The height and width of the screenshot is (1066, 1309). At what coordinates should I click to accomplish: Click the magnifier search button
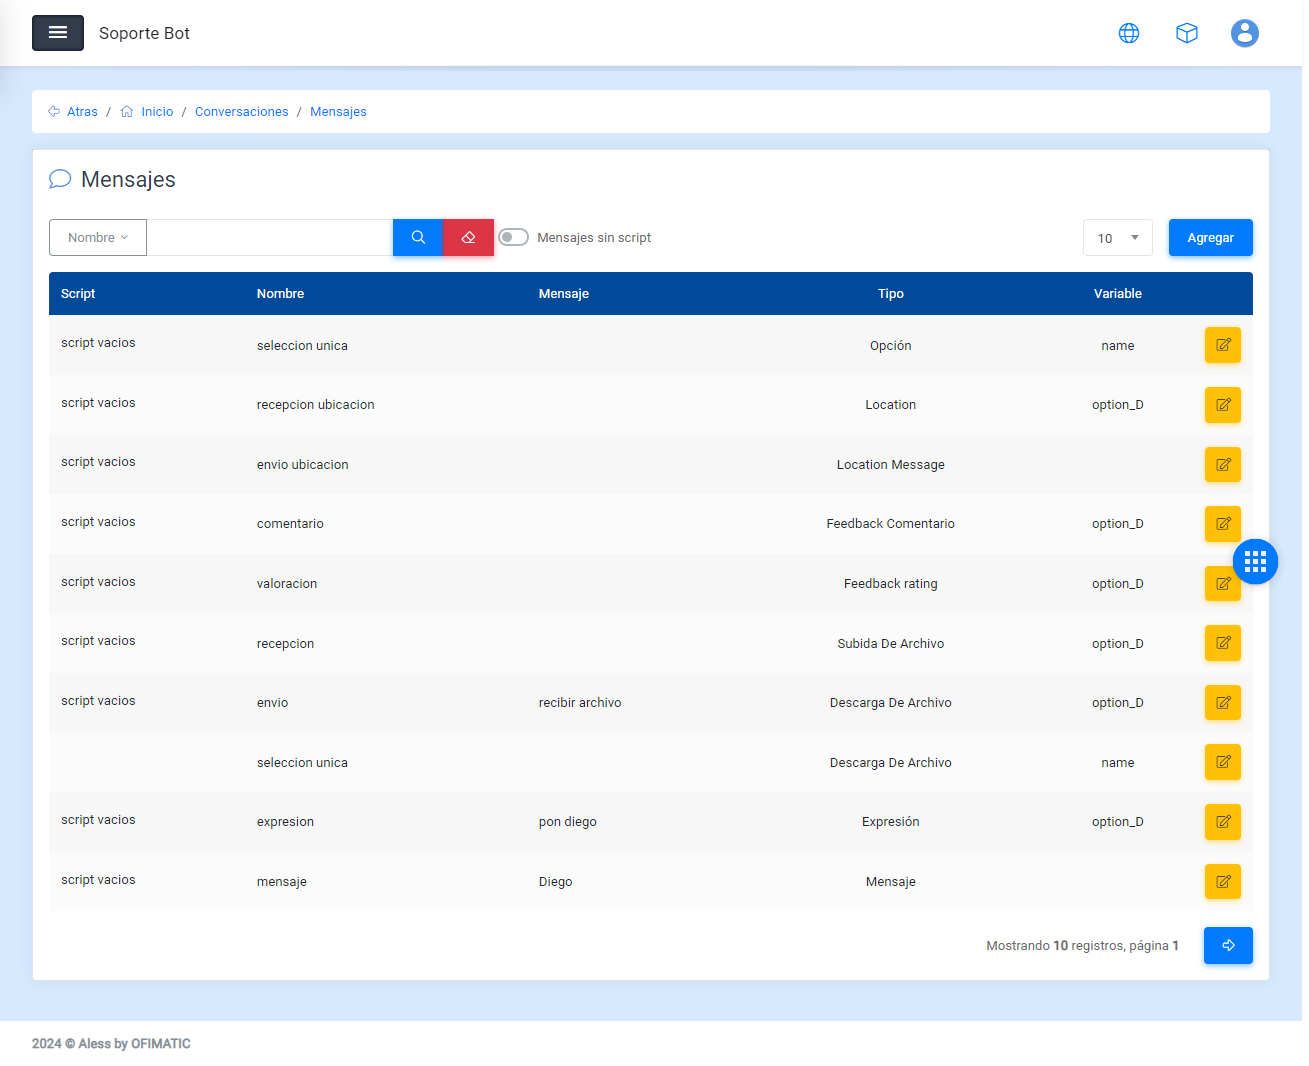418,238
